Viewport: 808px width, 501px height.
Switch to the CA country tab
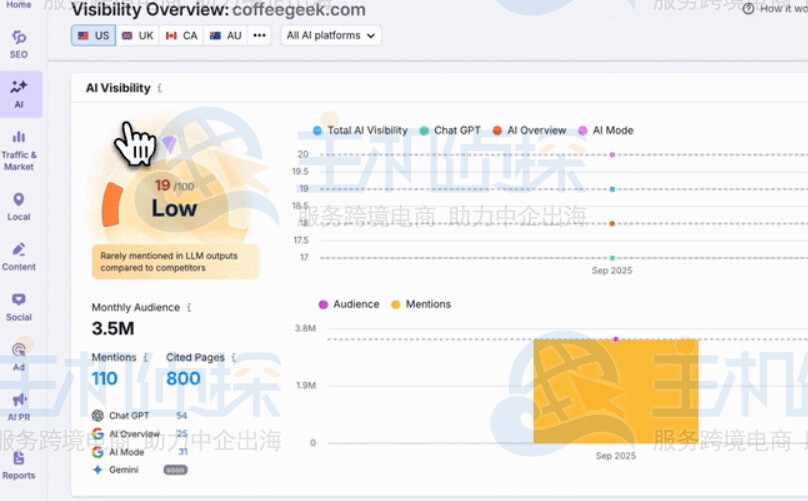coord(181,36)
